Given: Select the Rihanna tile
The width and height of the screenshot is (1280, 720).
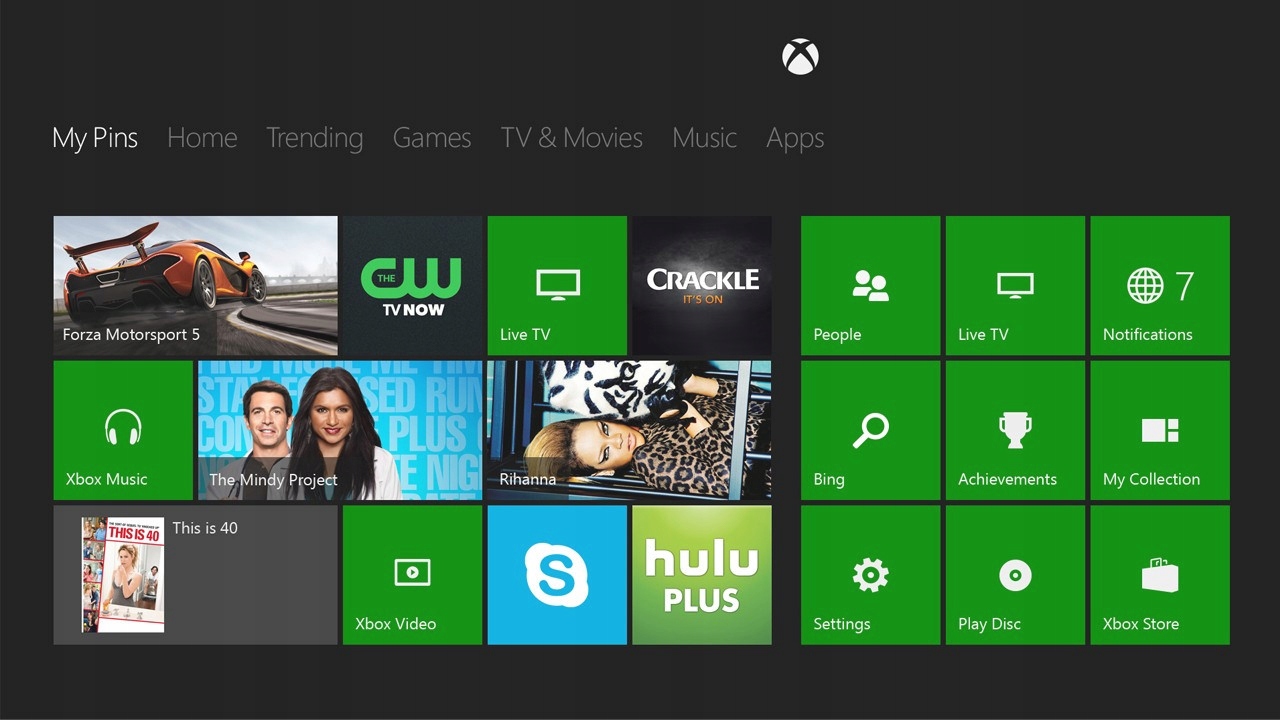Looking at the screenshot, I should coord(629,430).
